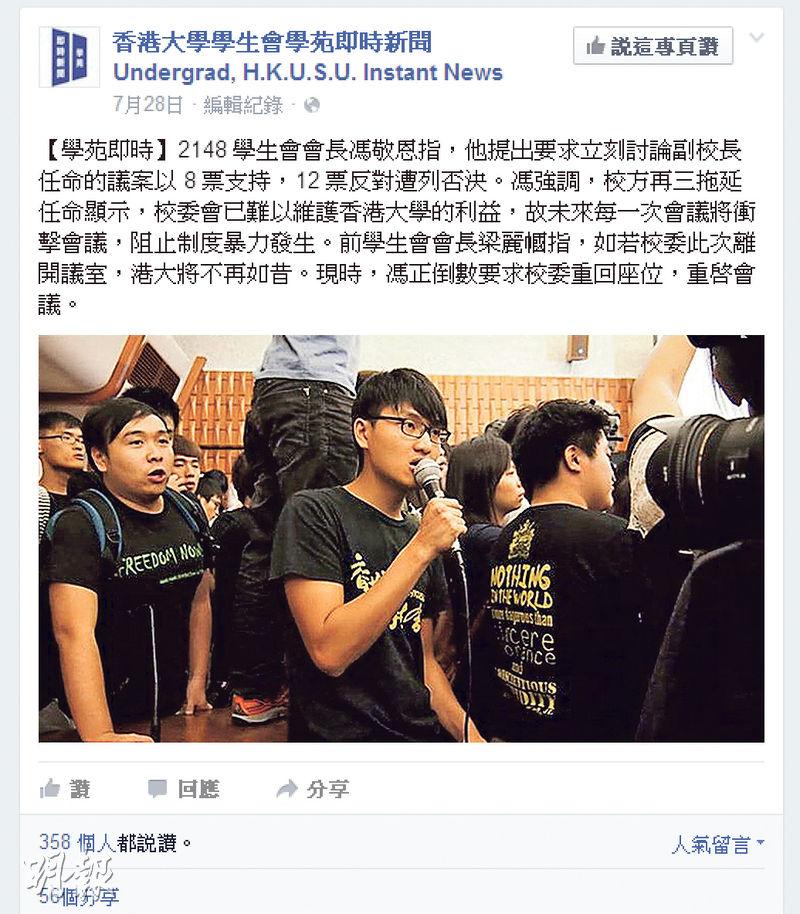
Task: Open 香港大學學生會學苑即時新聞 page title link
Action: tap(272, 42)
